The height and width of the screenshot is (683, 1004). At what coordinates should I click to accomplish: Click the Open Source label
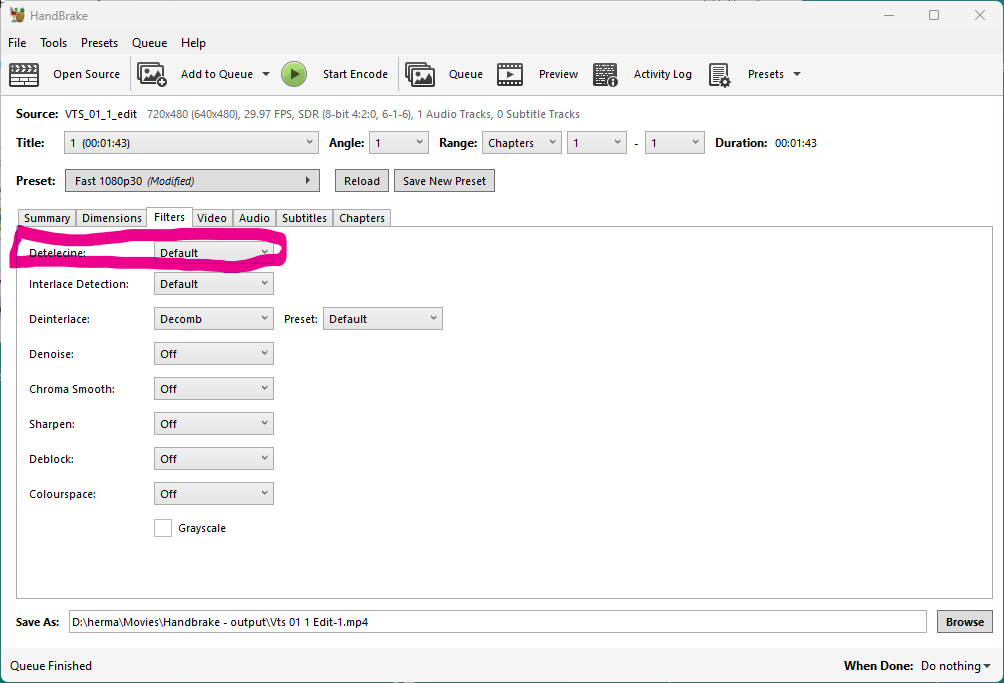click(86, 74)
